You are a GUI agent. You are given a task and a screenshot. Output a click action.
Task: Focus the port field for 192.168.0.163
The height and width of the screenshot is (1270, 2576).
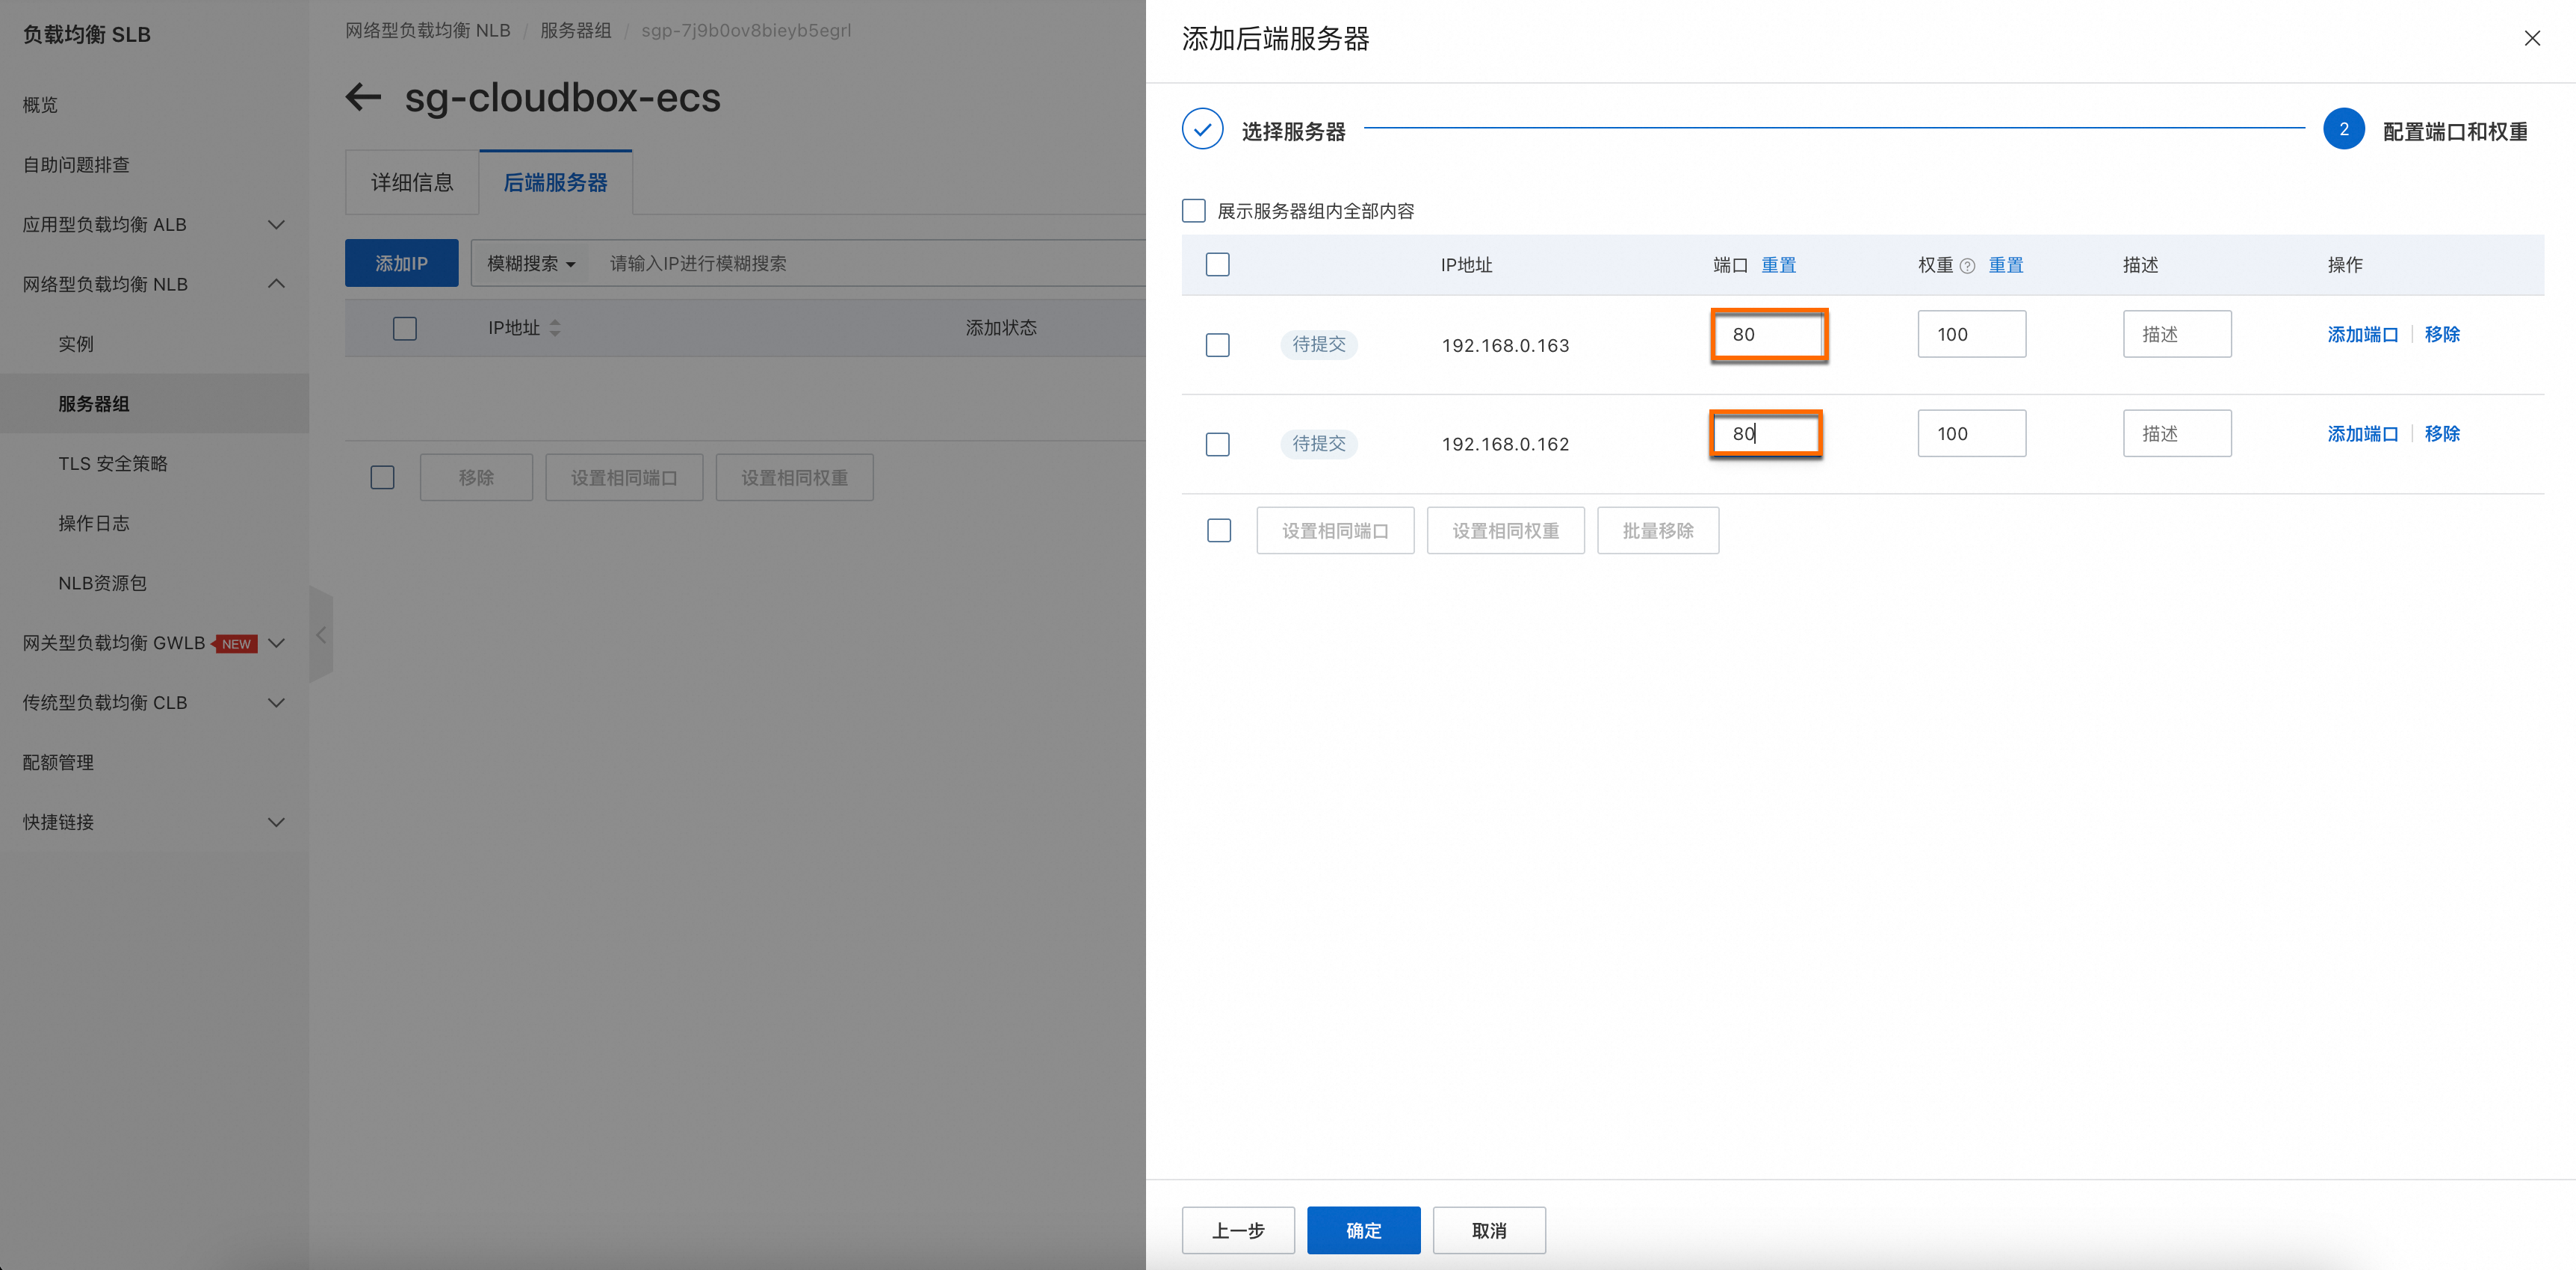tap(1768, 334)
